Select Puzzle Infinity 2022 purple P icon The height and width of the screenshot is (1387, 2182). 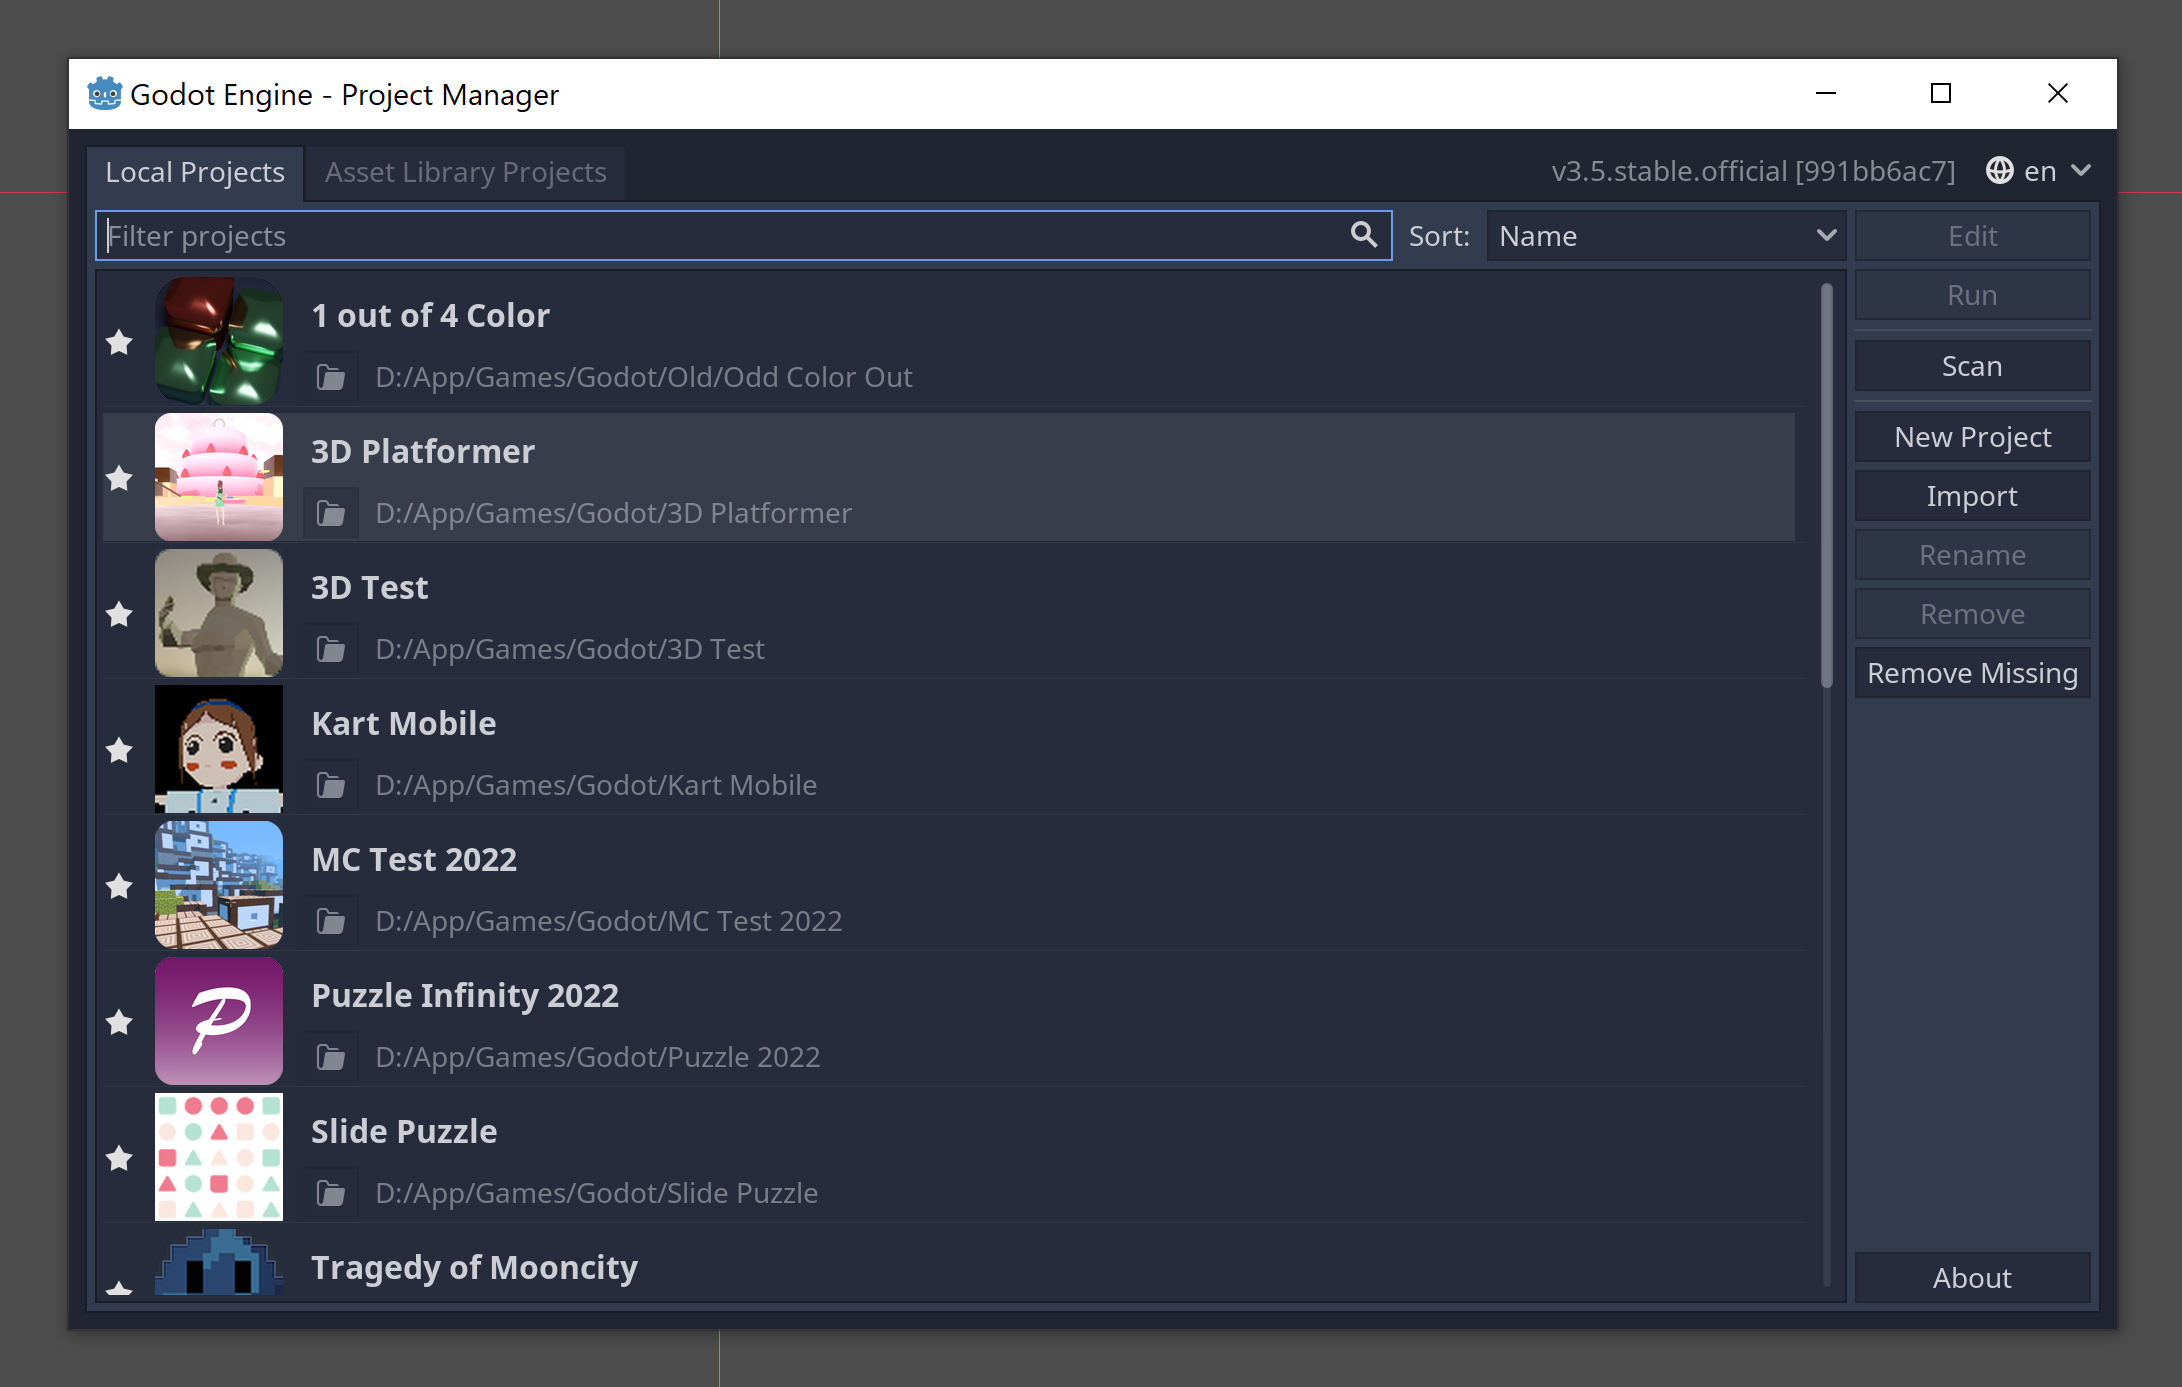tap(219, 1021)
